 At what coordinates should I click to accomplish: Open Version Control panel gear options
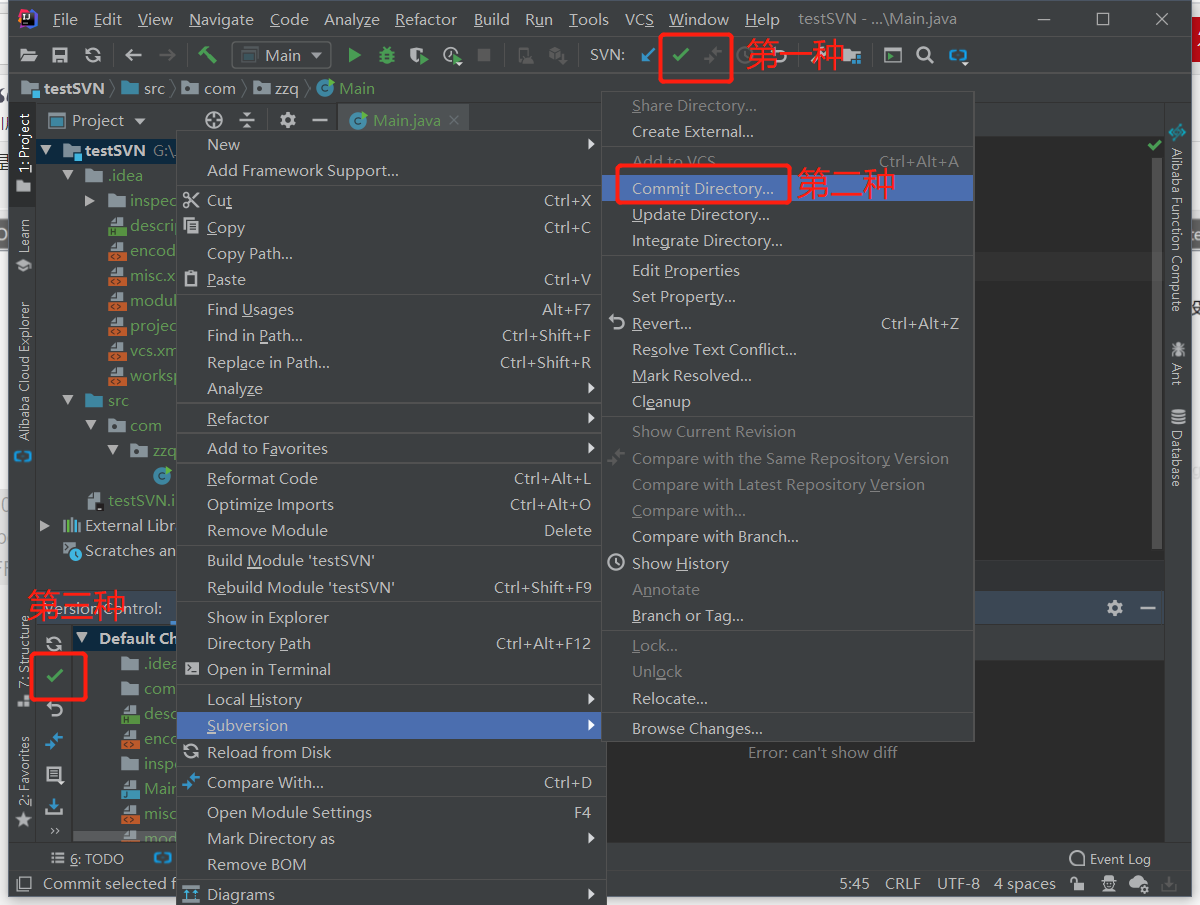1115,608
